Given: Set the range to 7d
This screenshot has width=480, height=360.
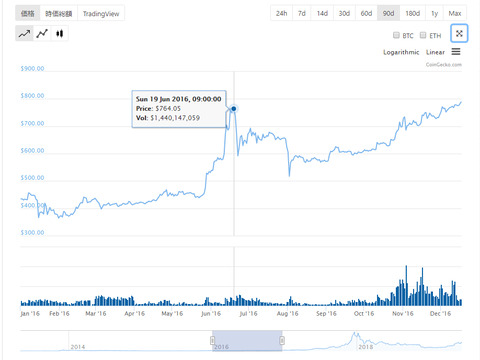Looking at the screenshot, I should coord(302,13).
